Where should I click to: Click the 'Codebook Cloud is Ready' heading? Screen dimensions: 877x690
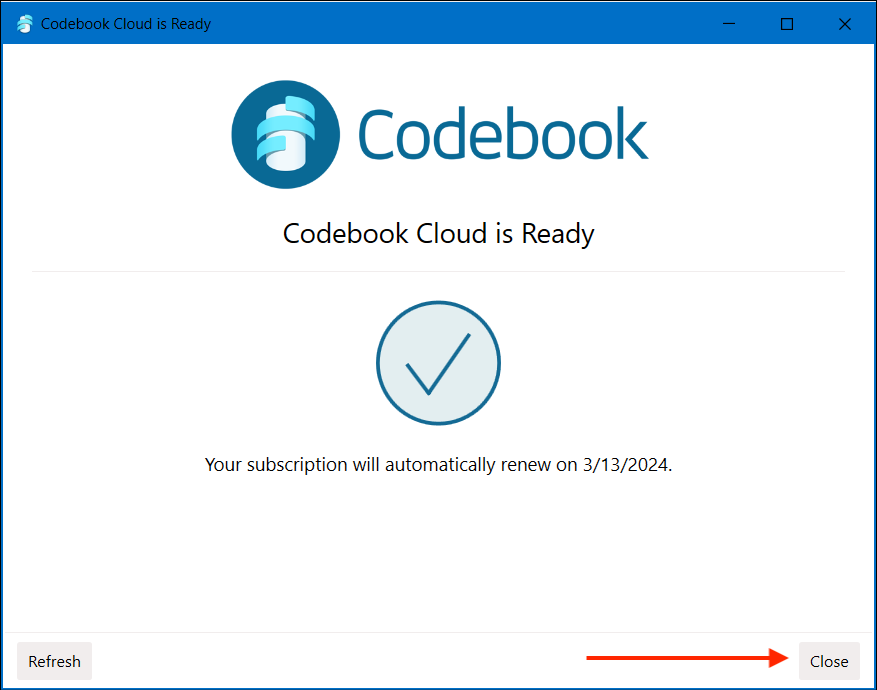coord(438,234)
